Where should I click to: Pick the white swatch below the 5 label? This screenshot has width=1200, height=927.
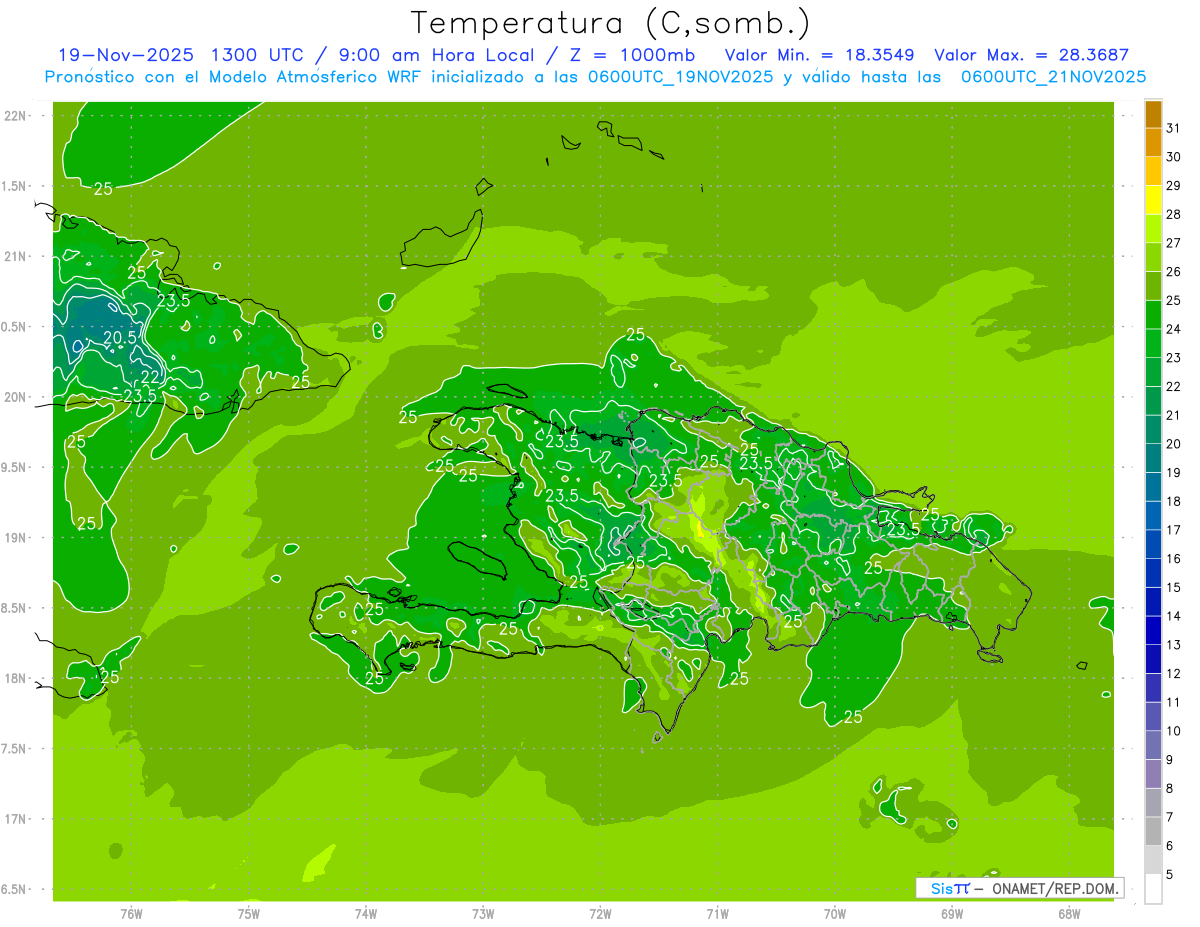click(x=1153, y=889)
